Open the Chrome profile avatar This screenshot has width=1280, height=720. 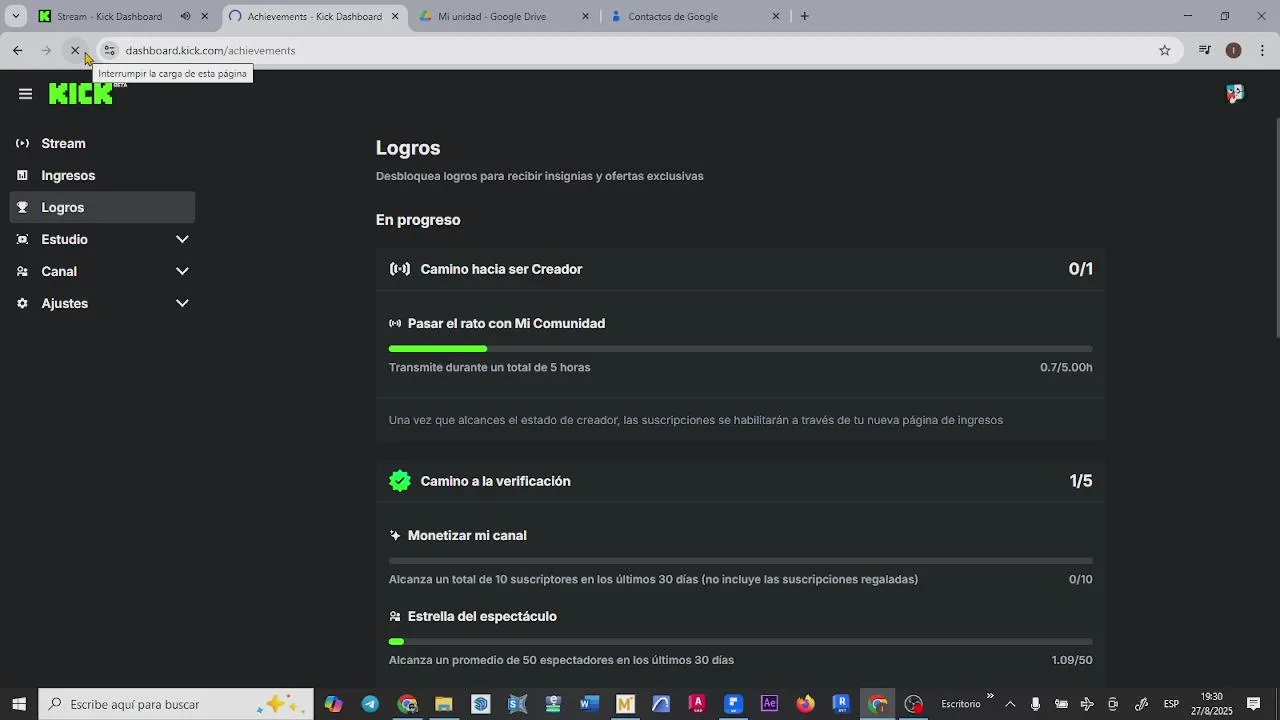pyautogui.click(x=1233, y=50)
